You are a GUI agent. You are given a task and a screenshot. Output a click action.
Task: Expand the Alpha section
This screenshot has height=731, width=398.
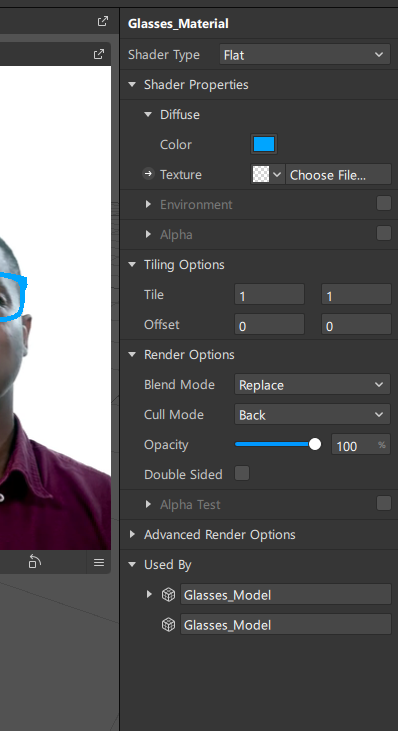click(x=148, y=234)
